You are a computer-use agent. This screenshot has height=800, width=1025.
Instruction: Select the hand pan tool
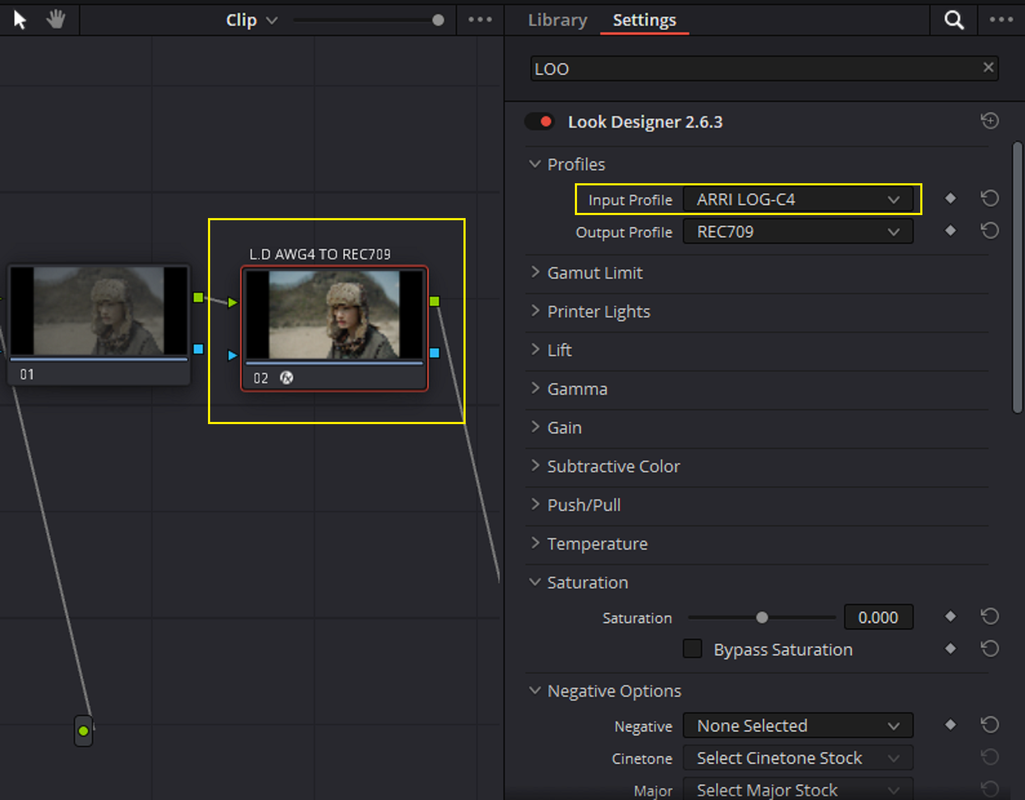pyautogui.click(x=56, y=20)
